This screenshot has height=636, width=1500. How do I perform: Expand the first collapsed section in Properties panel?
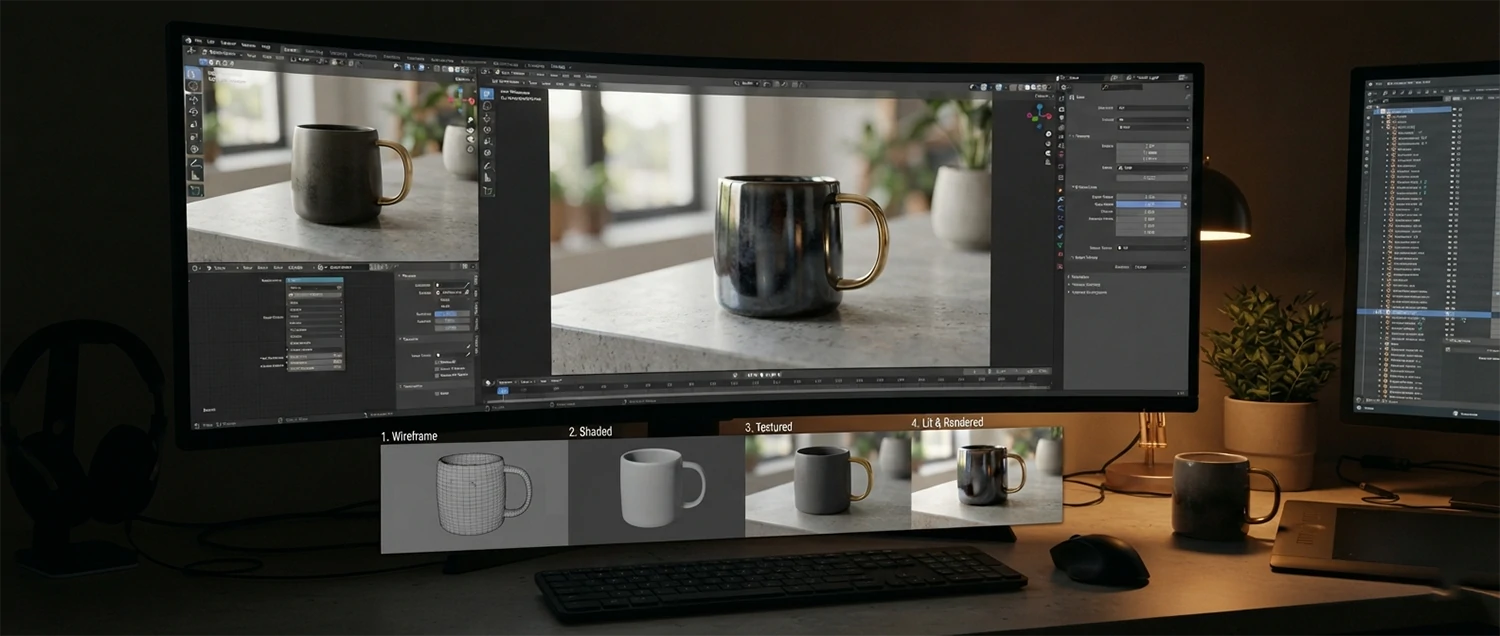coord(1069,277)
